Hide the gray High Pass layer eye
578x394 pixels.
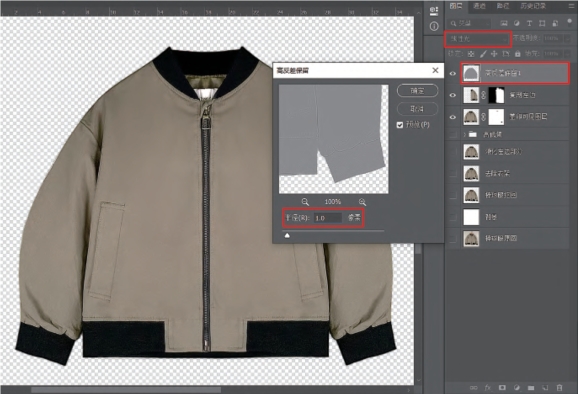pyautogui.click(x=453, y=74)
